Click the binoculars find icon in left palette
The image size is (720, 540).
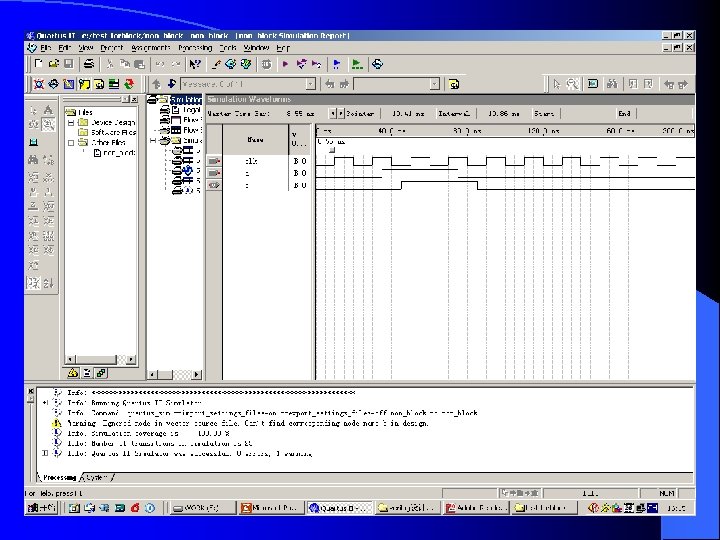click(33, 159)
